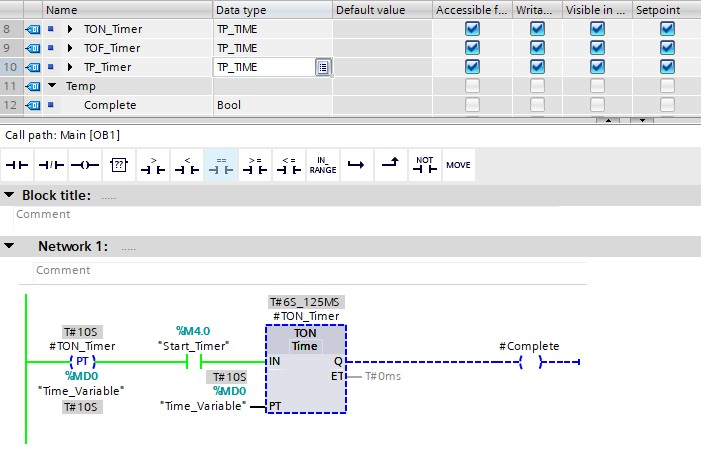Click the open branch arrow icon

coord(356,164)
